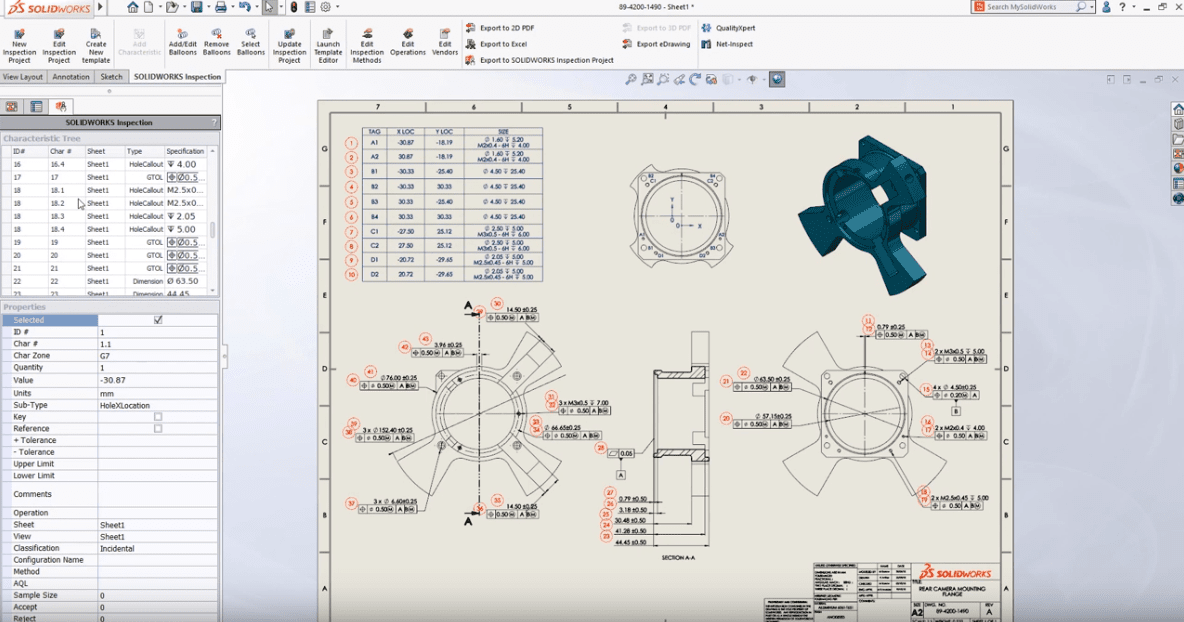The image size is (1184, 622).
Task: Open dropdown arrow next to Save icon
Action: (208, 7)
